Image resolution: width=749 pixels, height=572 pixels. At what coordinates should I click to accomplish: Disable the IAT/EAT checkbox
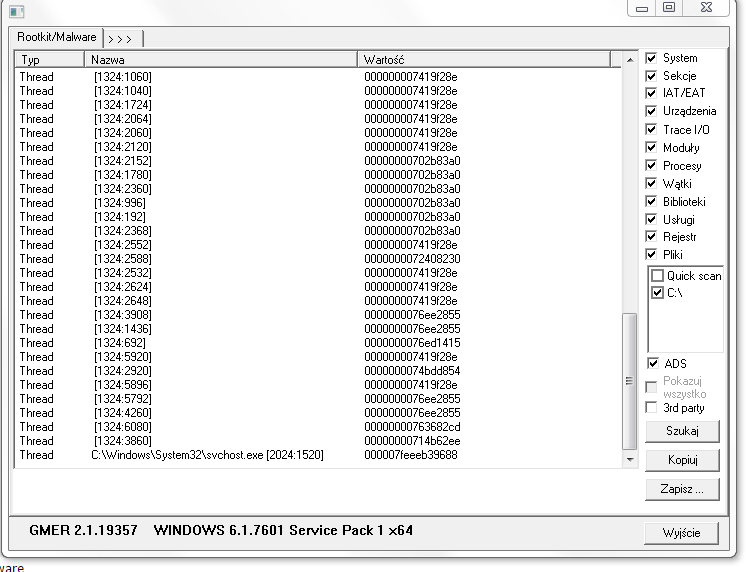click(x=652, y=94)
